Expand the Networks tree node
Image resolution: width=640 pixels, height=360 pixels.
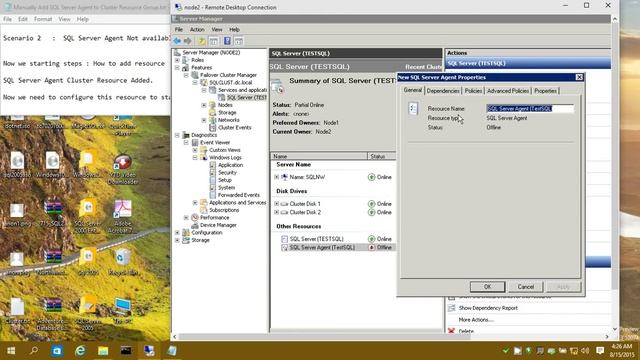coord(204,120)
